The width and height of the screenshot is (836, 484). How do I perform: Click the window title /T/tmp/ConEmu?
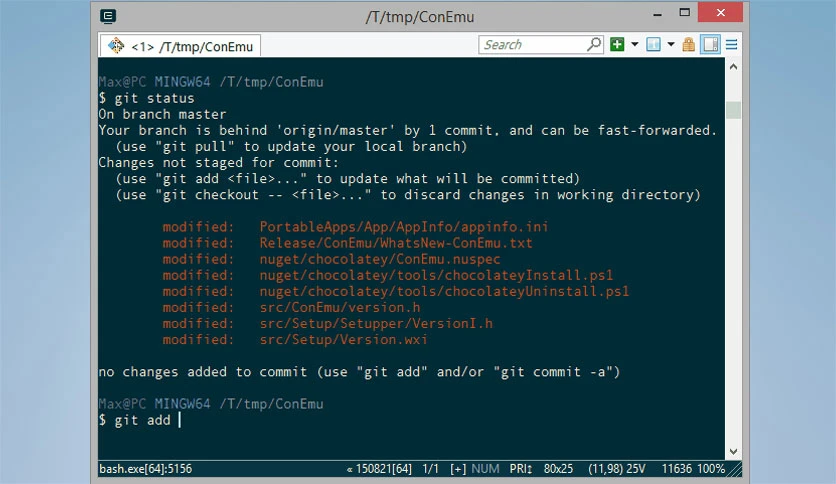pyautogui.click(x=420, y=17)
